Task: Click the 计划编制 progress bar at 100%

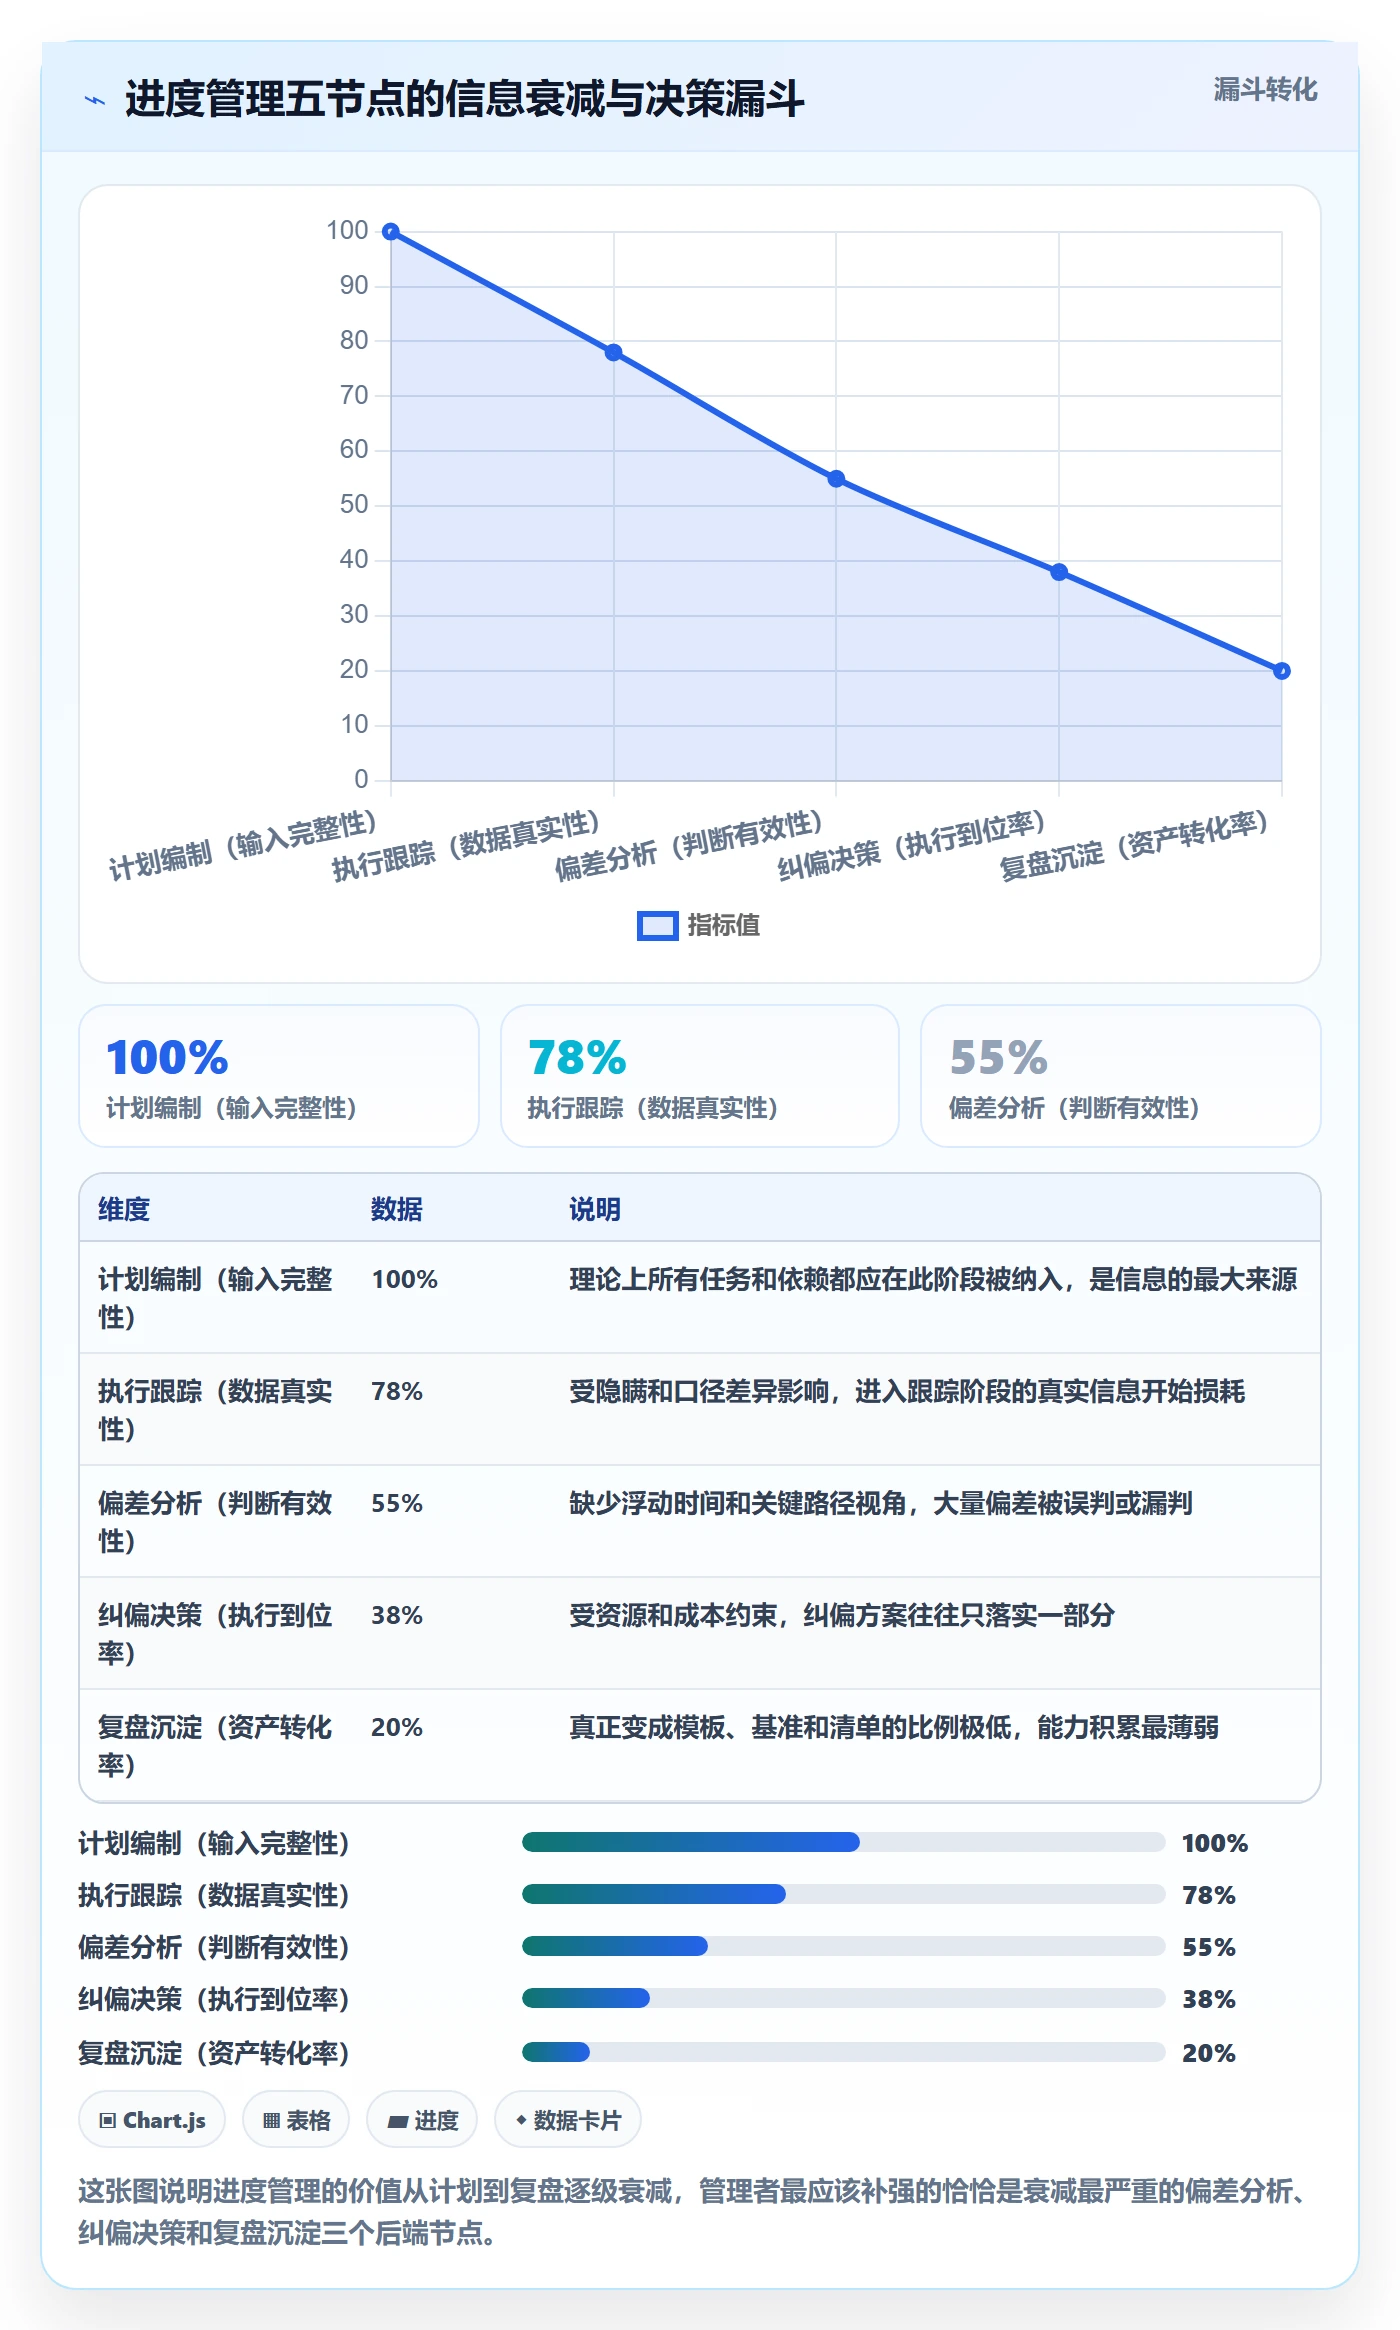Action: pos(843,1842)
